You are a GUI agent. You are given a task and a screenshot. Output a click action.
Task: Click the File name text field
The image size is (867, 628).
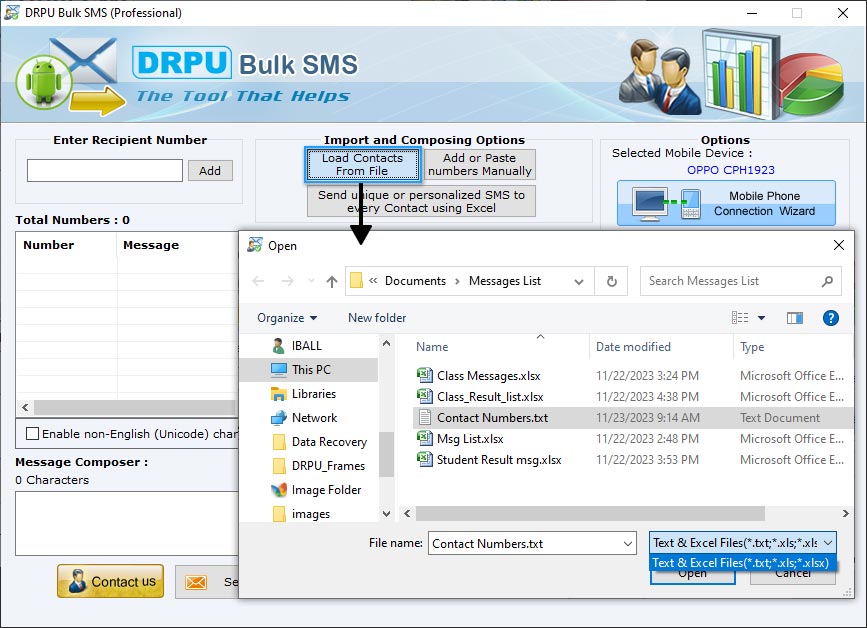click(525, 544)
